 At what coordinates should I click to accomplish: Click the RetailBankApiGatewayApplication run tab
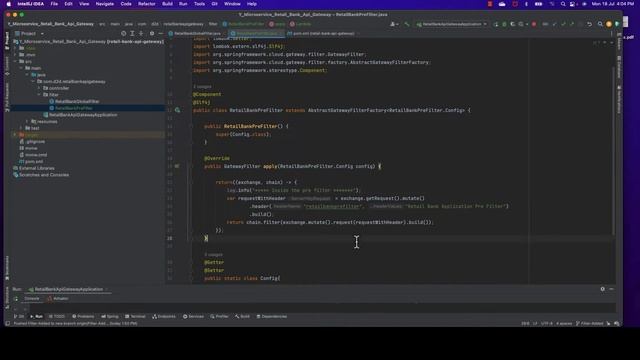(68, 289)
